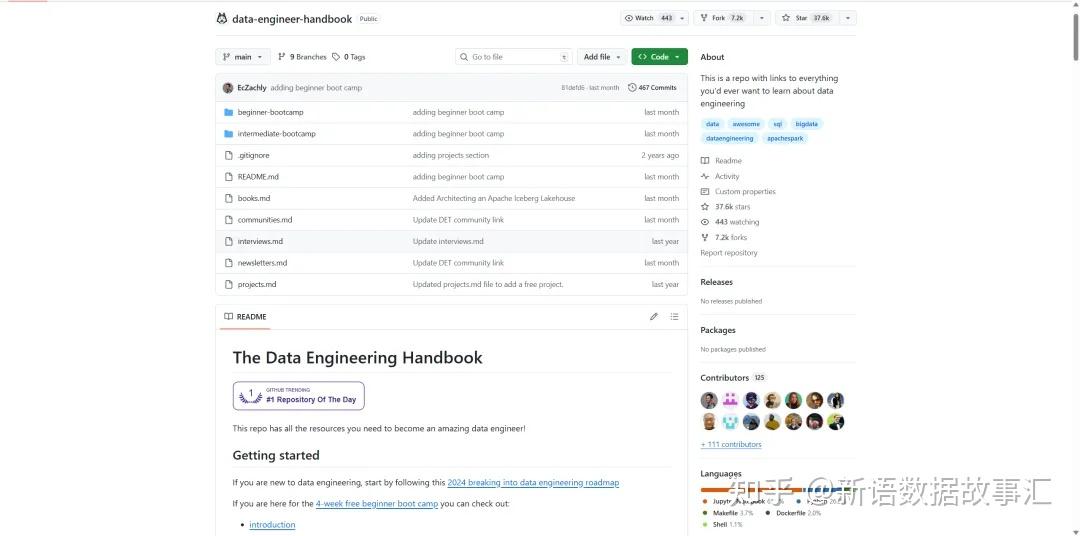Click the repository owner avatar icon
The width and height of the screenshot is (1080, 536).
(x=221, y=19)
